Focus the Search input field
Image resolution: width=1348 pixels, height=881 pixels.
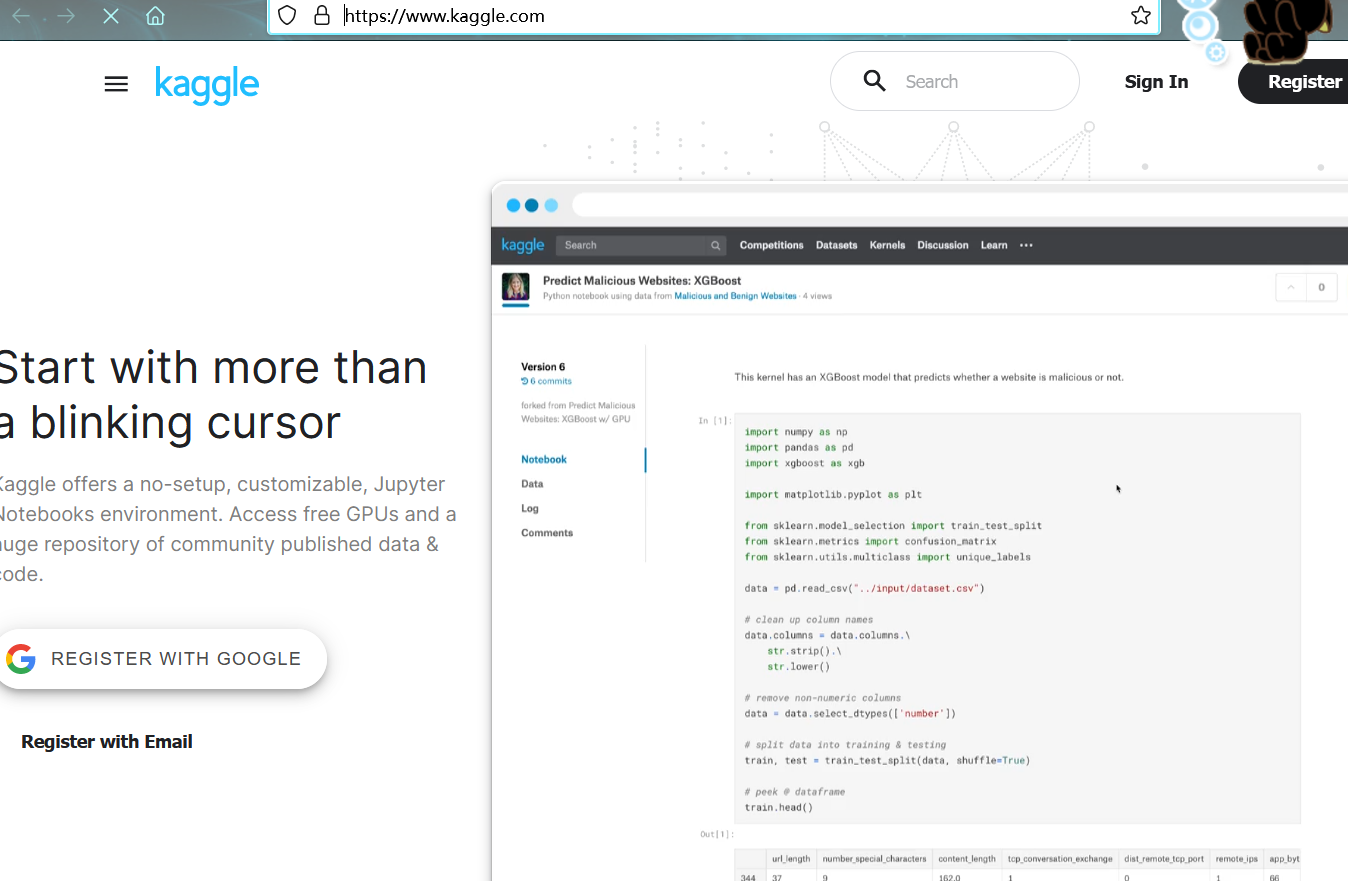(955, 81)
